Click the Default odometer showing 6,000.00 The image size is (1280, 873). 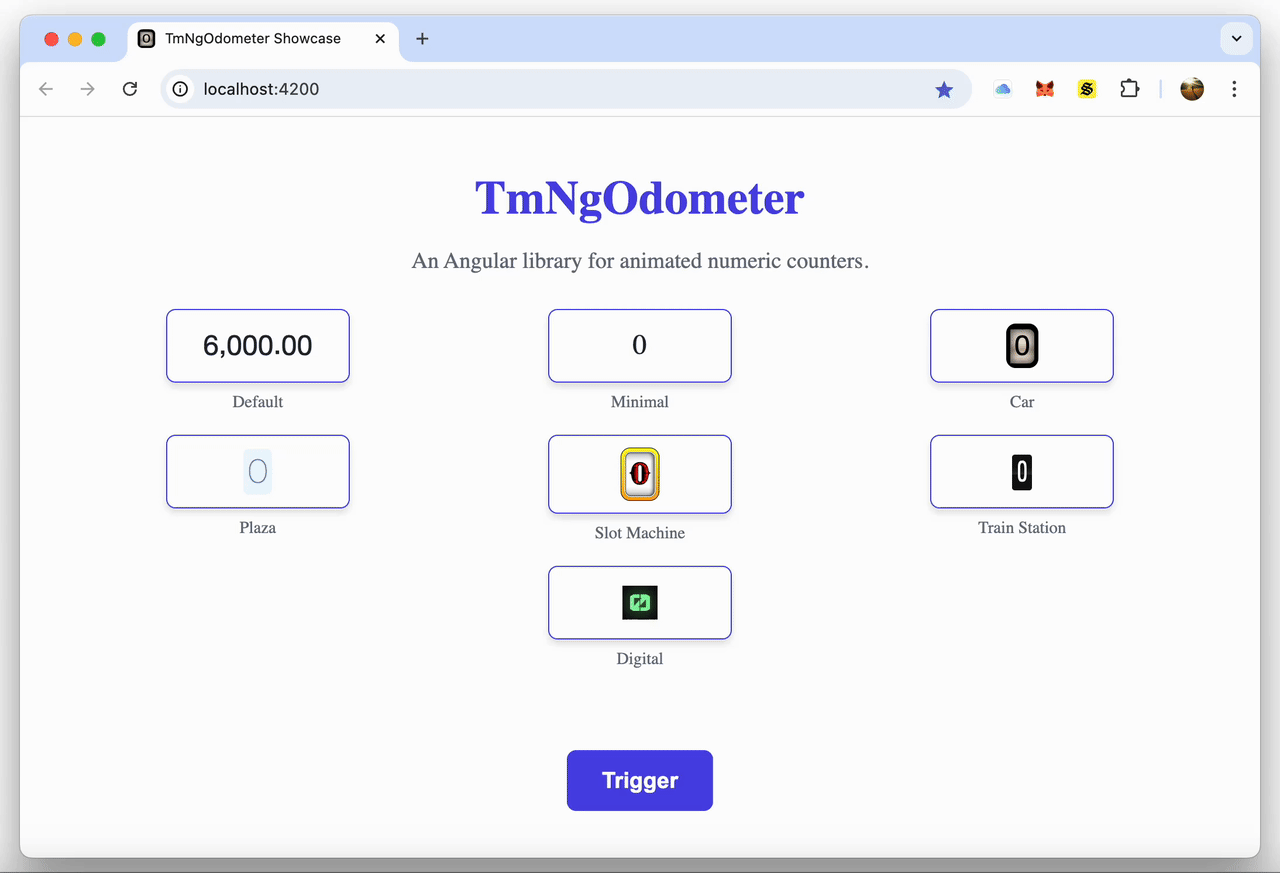point(258,346)
